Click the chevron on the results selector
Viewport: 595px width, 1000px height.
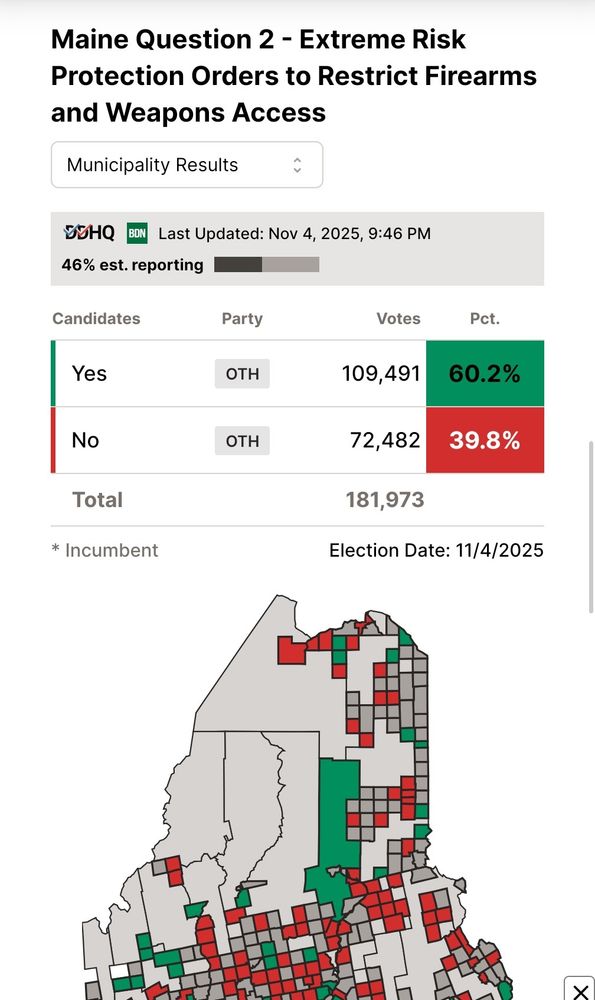[x=297, y=163]
